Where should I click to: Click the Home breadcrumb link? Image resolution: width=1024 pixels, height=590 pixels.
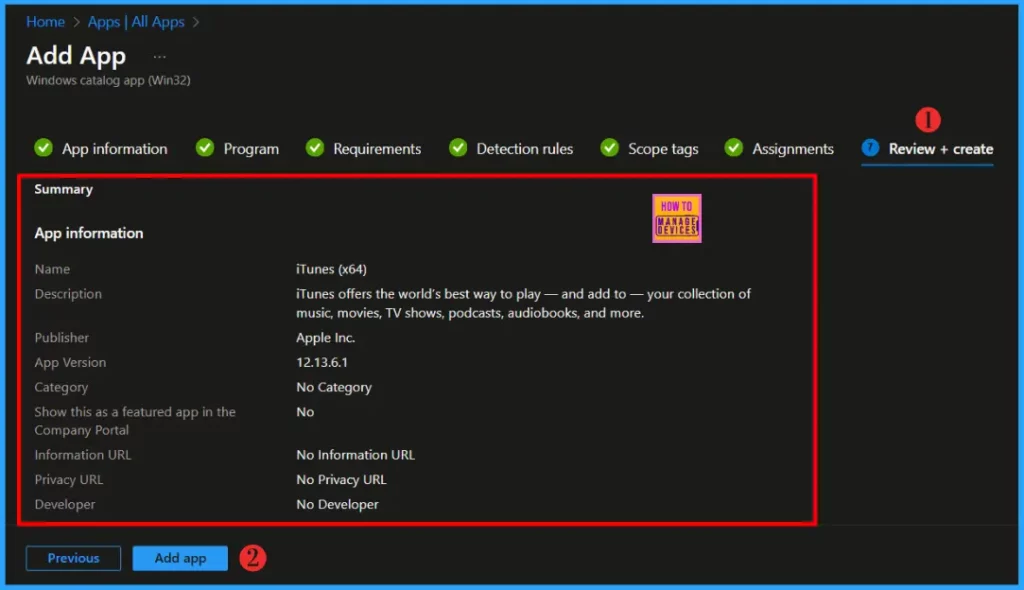point(45,22)
